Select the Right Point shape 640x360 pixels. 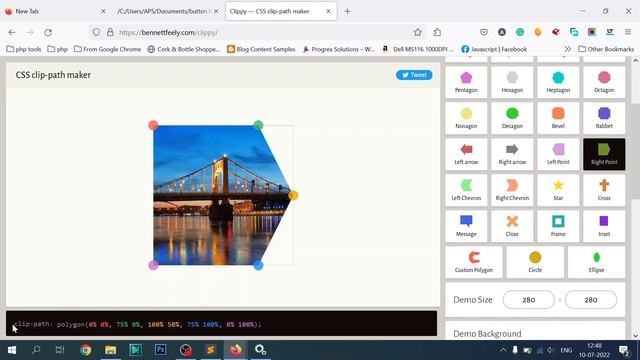click(604, 154)
